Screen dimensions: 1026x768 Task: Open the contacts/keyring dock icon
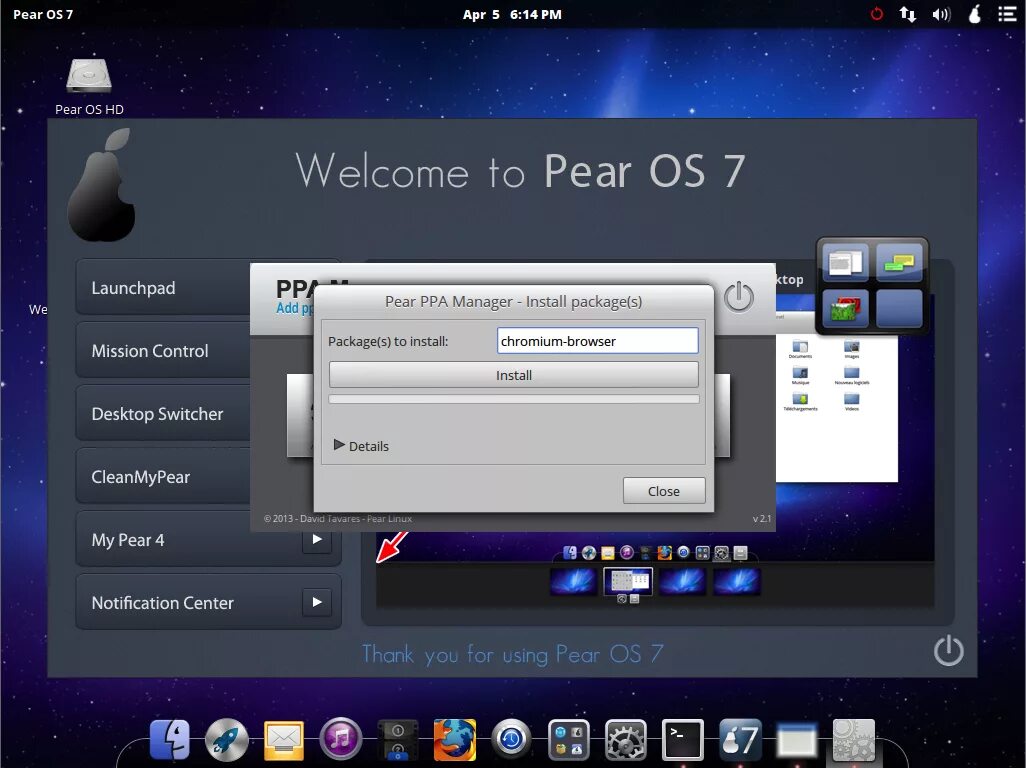[x=397, y=740]
